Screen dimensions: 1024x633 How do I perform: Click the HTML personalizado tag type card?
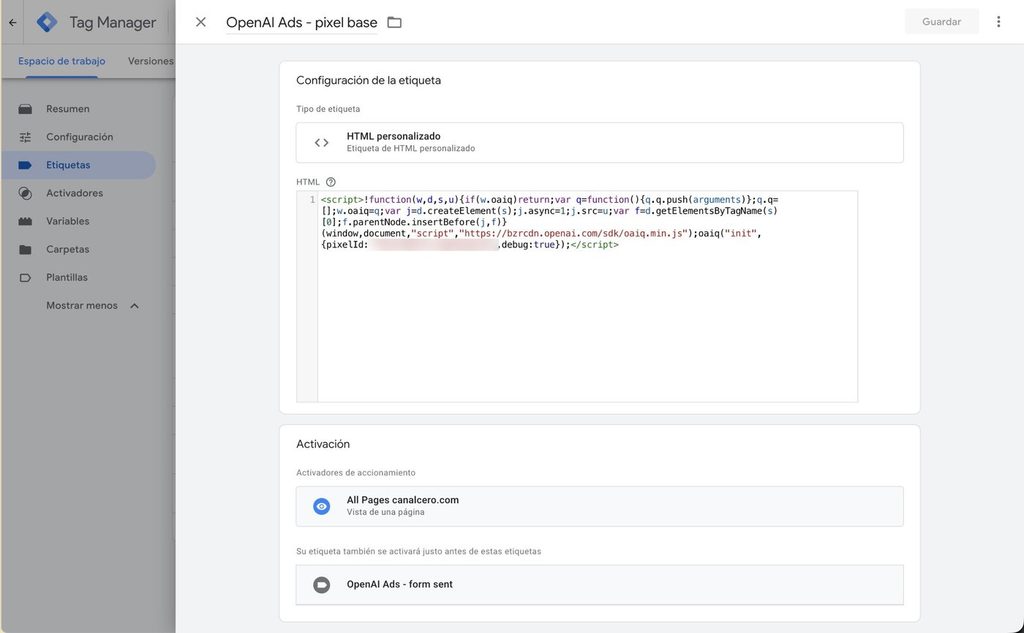pos(600,142)
